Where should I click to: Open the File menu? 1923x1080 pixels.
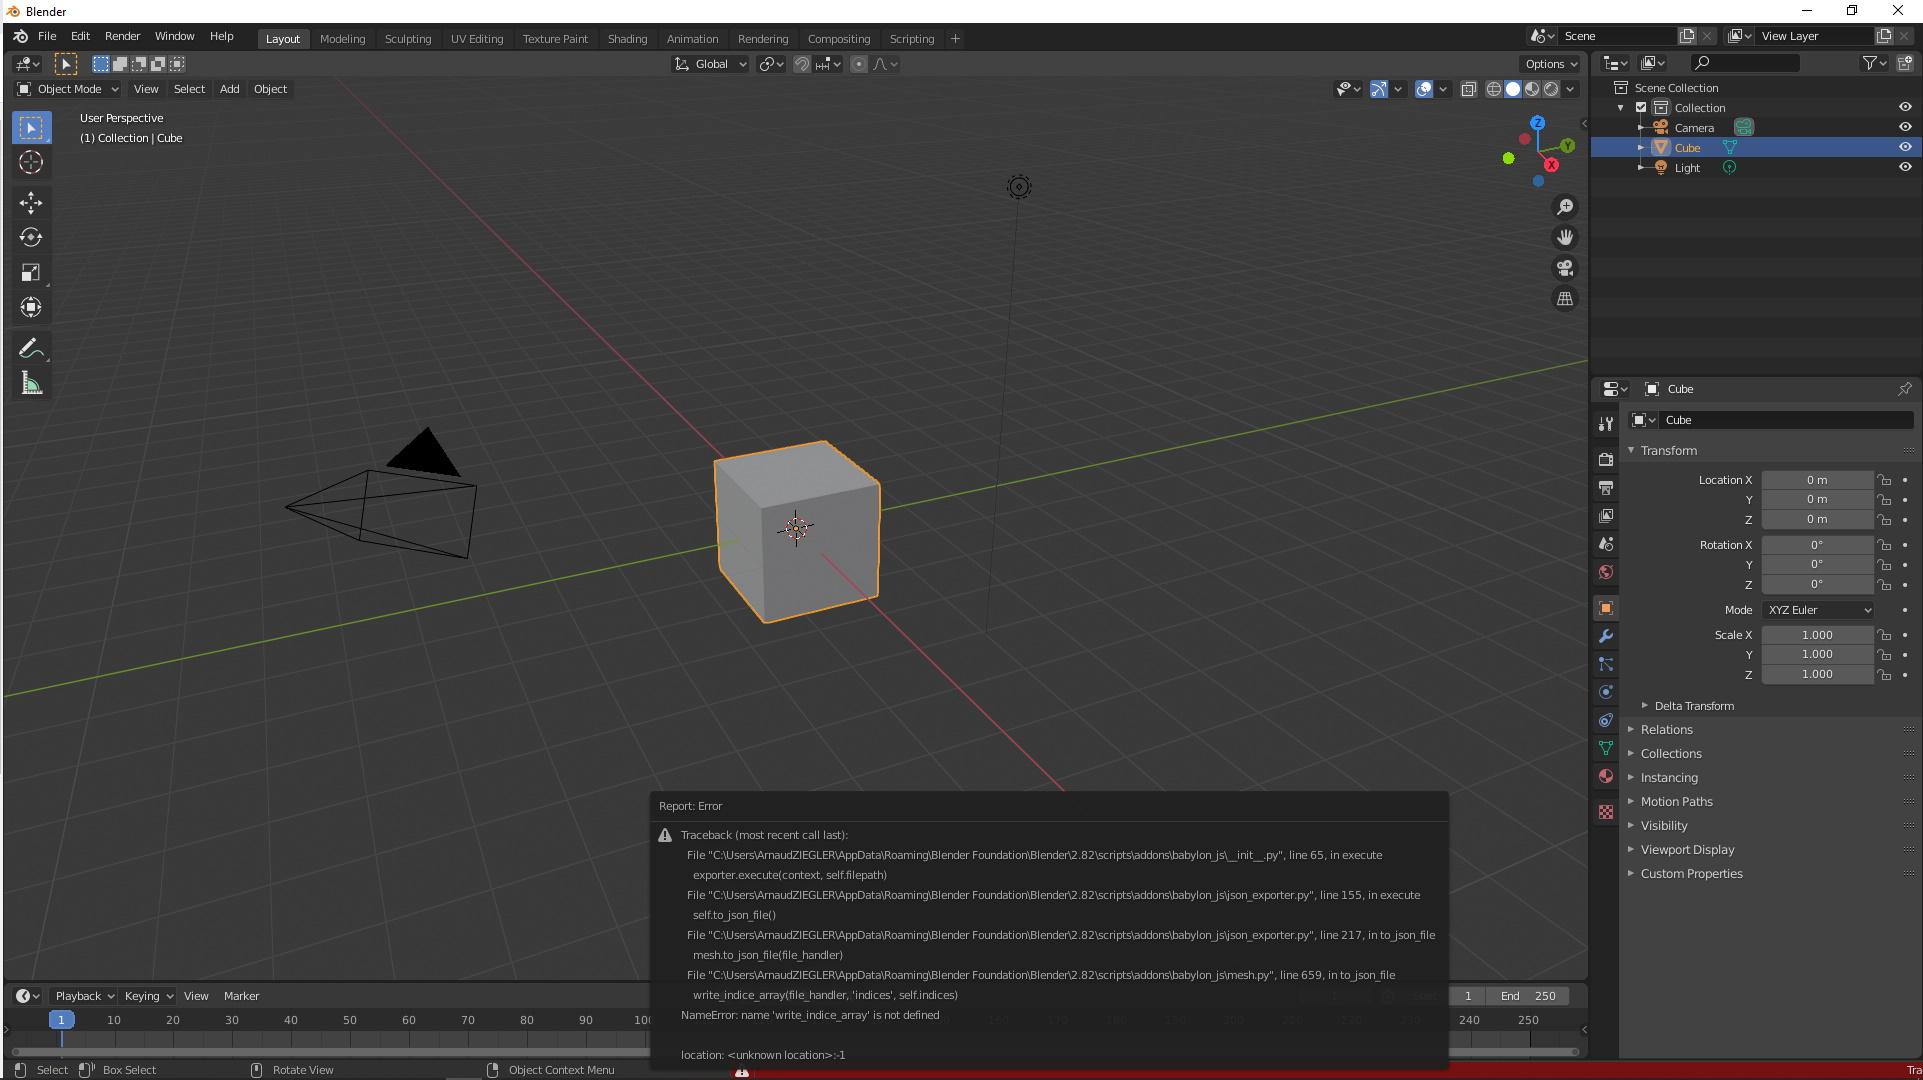pos(47,36)
